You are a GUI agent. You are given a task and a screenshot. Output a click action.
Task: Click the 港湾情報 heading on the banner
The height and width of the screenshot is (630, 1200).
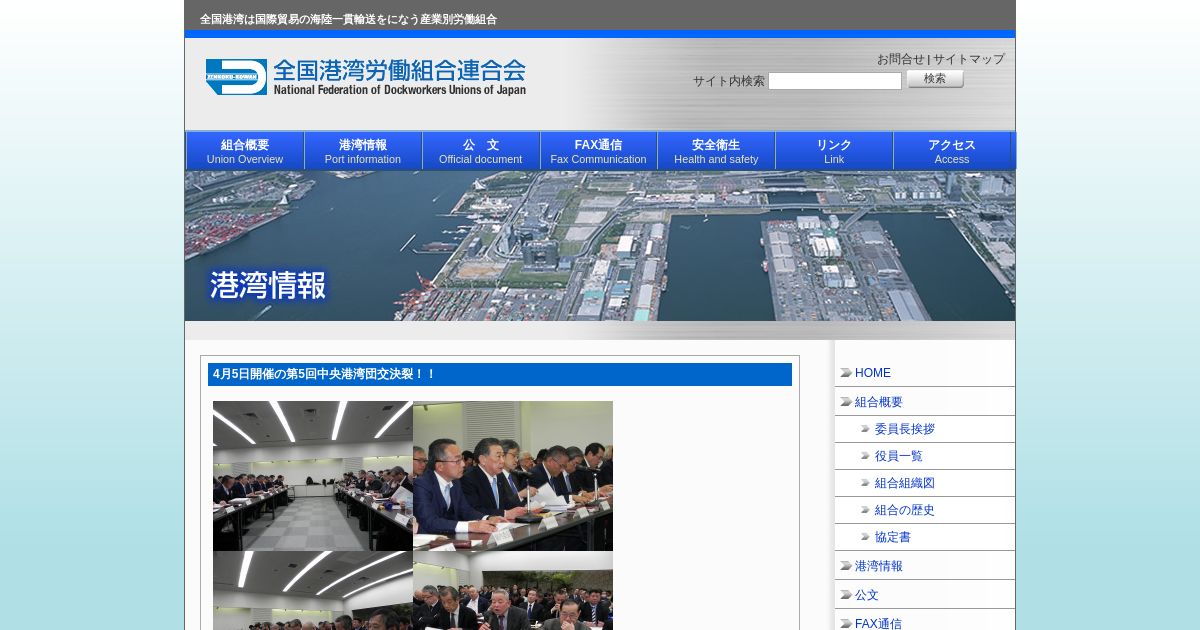coord(268,285)
